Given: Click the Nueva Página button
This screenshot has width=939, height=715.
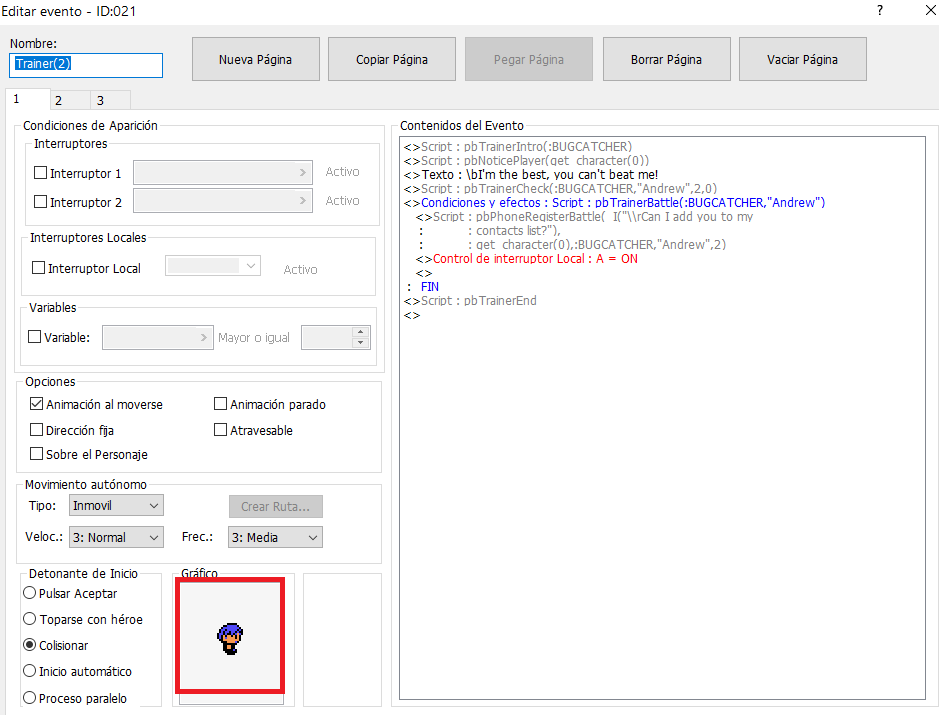Looking at the screenshot, I should 255,59.
